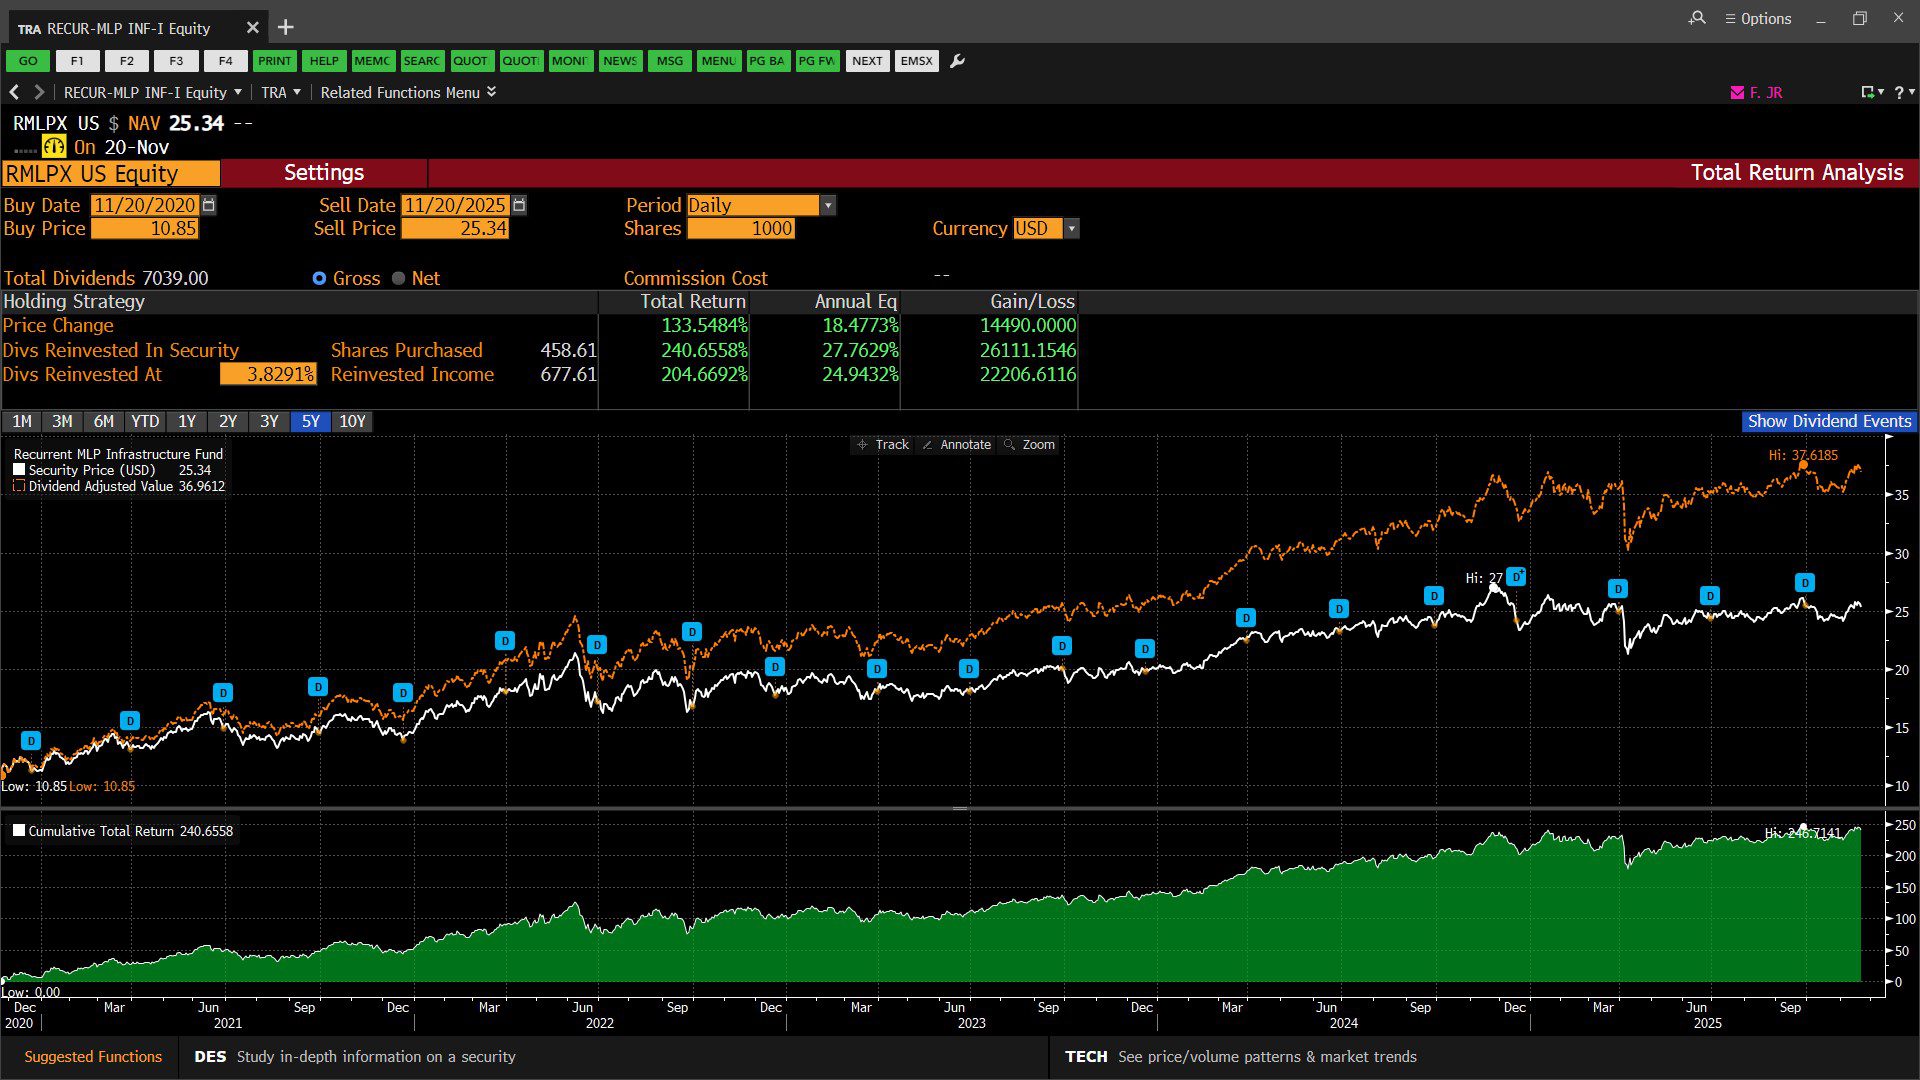Switch chart range to 10Y tab
The height and width of the screenshot is (1080, 1920).
(352, 421)
